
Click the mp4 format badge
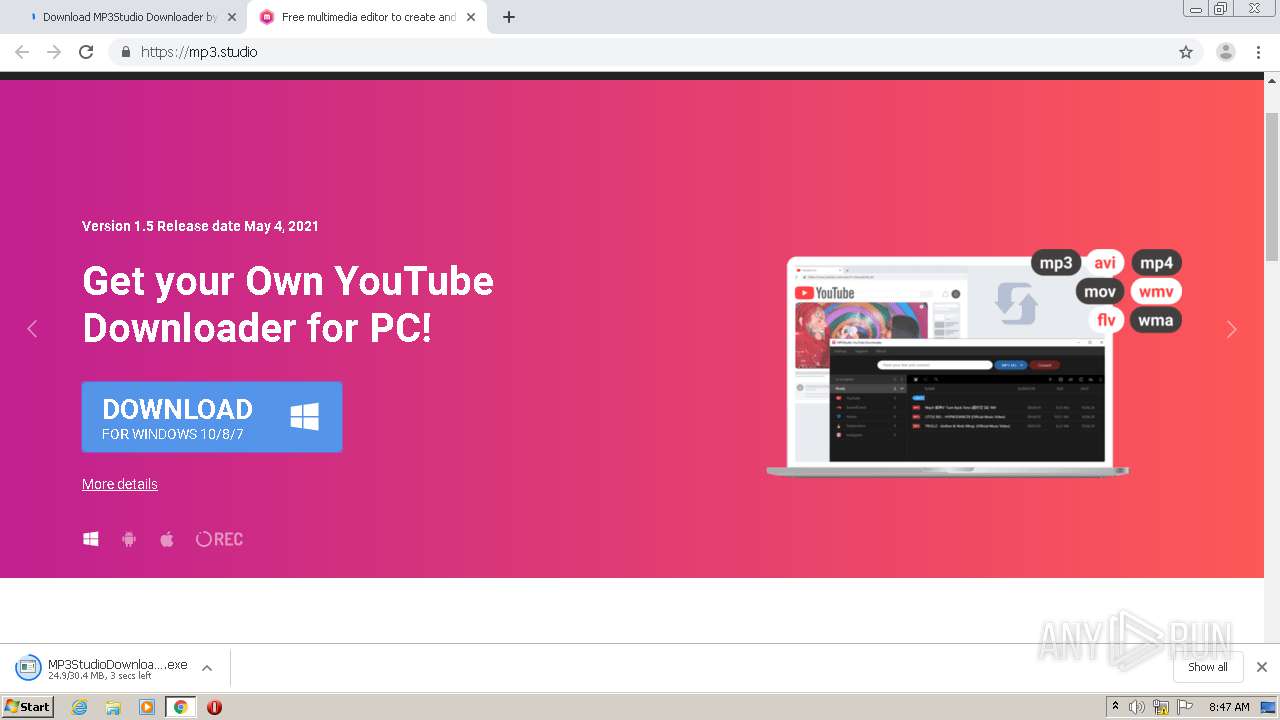coord(1157,263)
